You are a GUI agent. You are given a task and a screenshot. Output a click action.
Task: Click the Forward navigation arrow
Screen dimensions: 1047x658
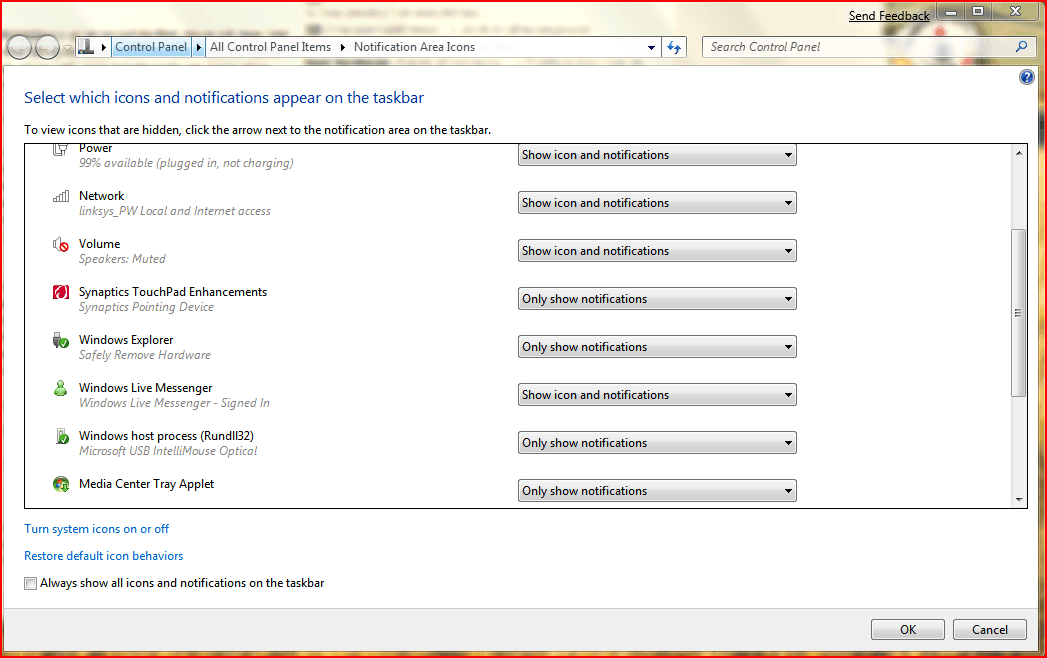click(x=47, y=47)
